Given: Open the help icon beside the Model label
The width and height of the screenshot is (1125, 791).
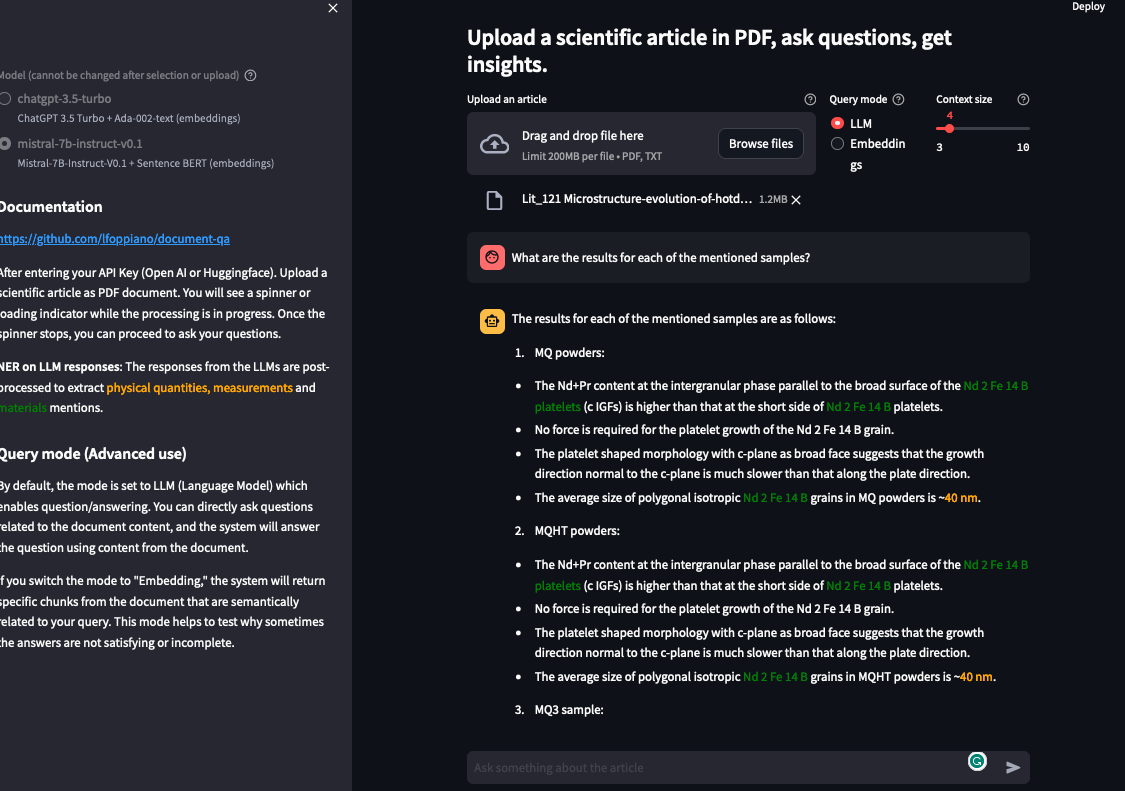Looking at the screenshot, I should 249,75.
